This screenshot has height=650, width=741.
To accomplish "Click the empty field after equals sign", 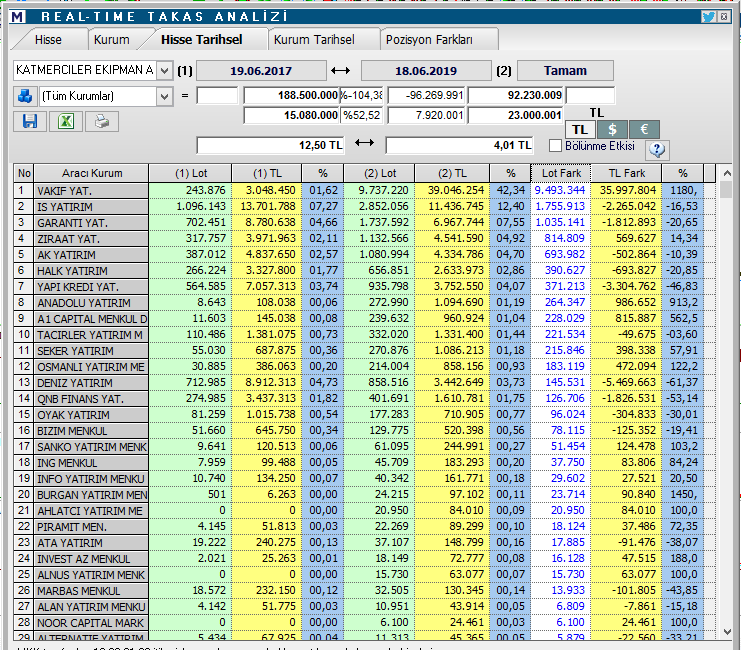I will pos(217,95).
